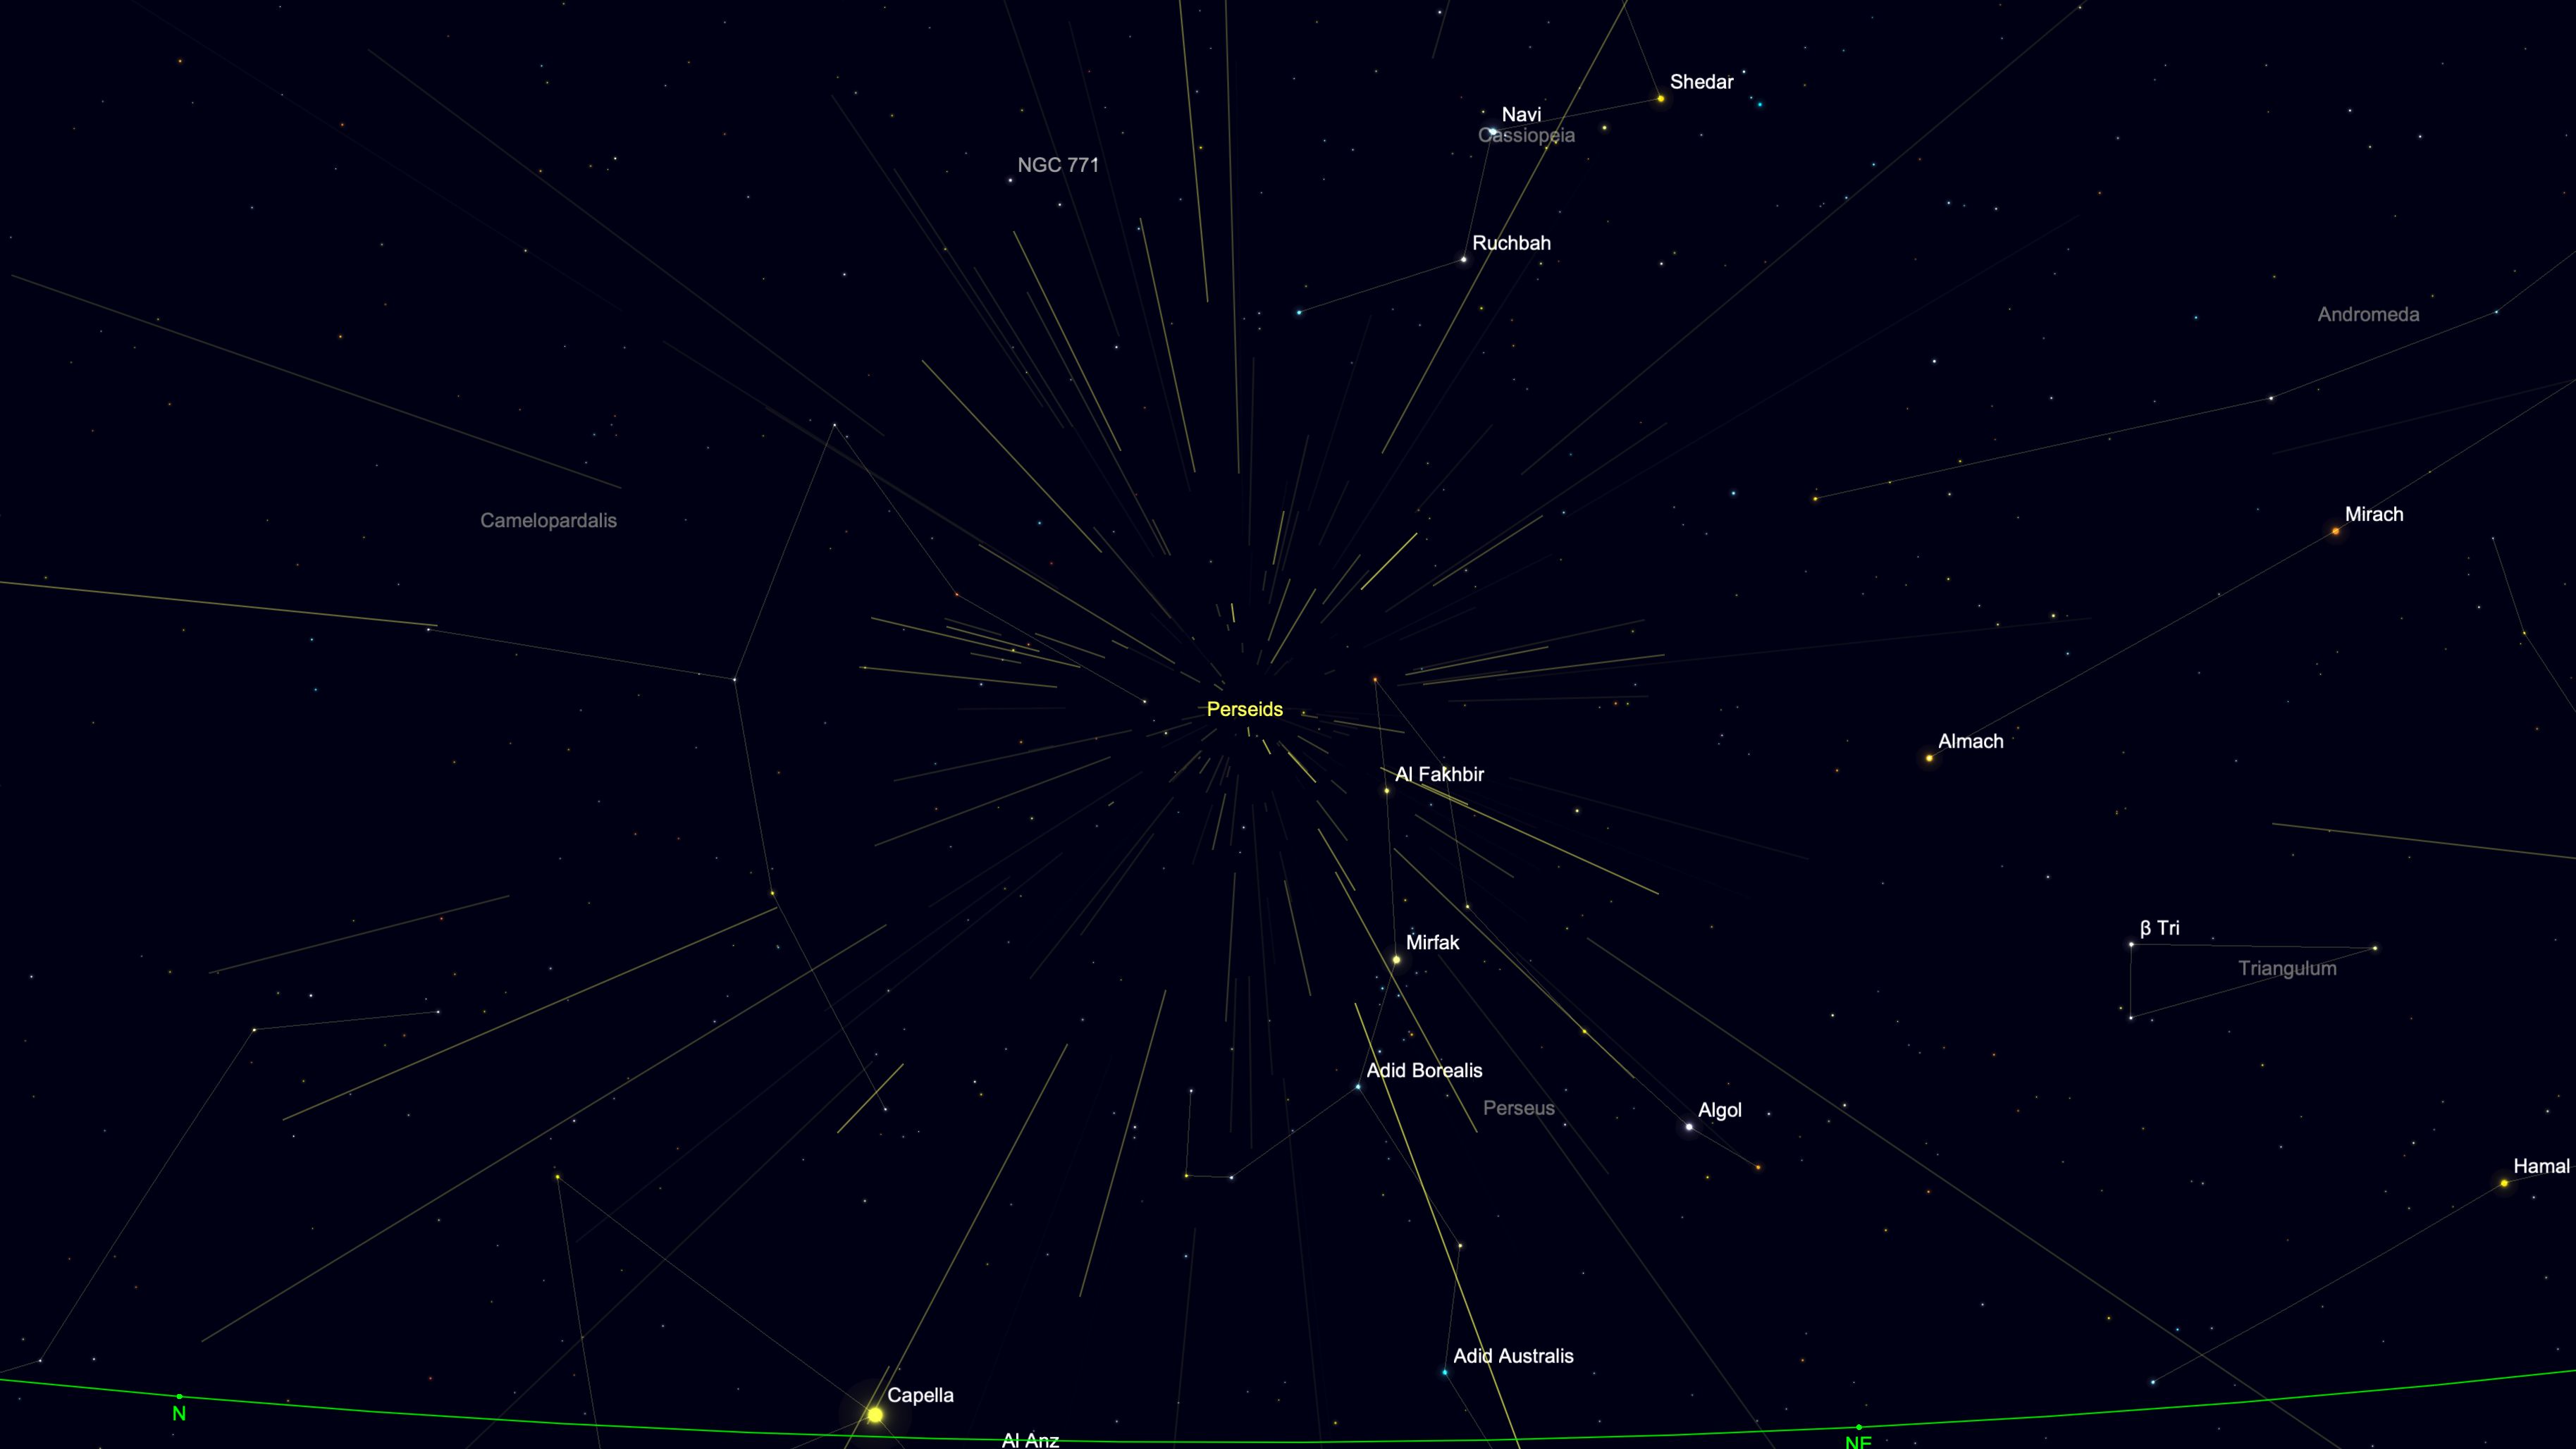This screenshot has width=2576, height=1449.
Task: Select the Adid Australis label
Action: (x=1513, y=1356)
